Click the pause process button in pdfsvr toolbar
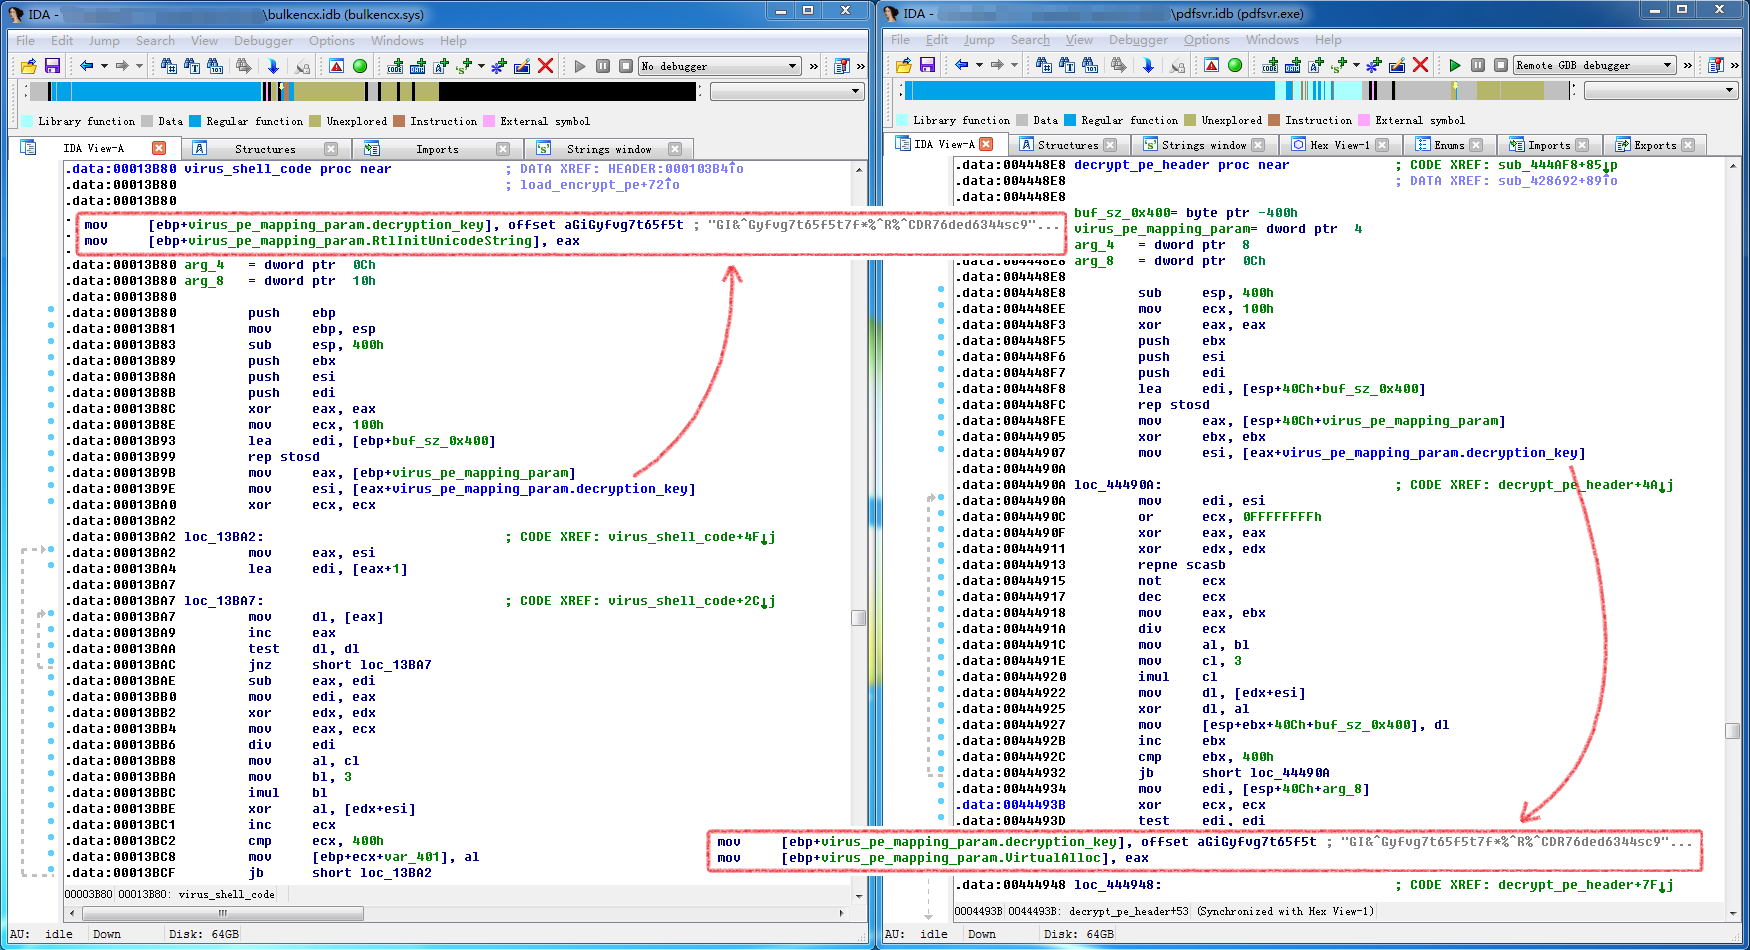This screenshot has height=950, width=1750. (1478, 65)
